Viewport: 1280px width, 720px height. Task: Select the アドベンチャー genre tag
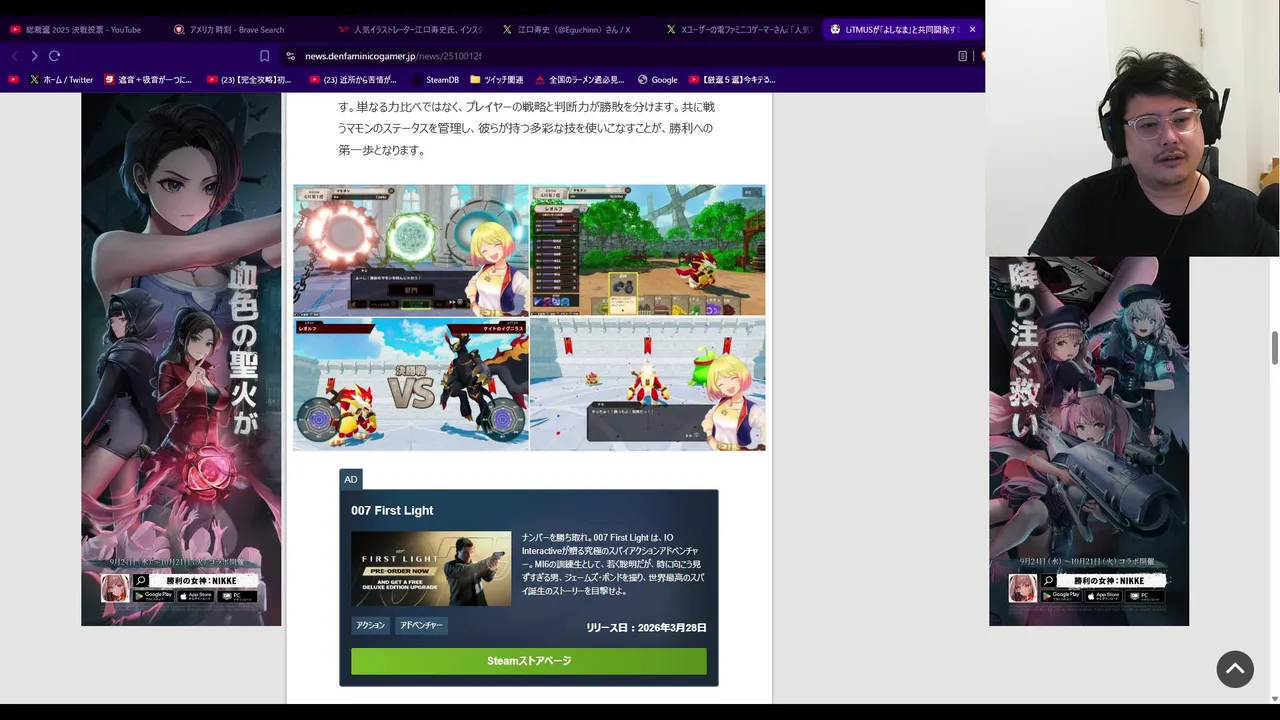click(421, 625)
